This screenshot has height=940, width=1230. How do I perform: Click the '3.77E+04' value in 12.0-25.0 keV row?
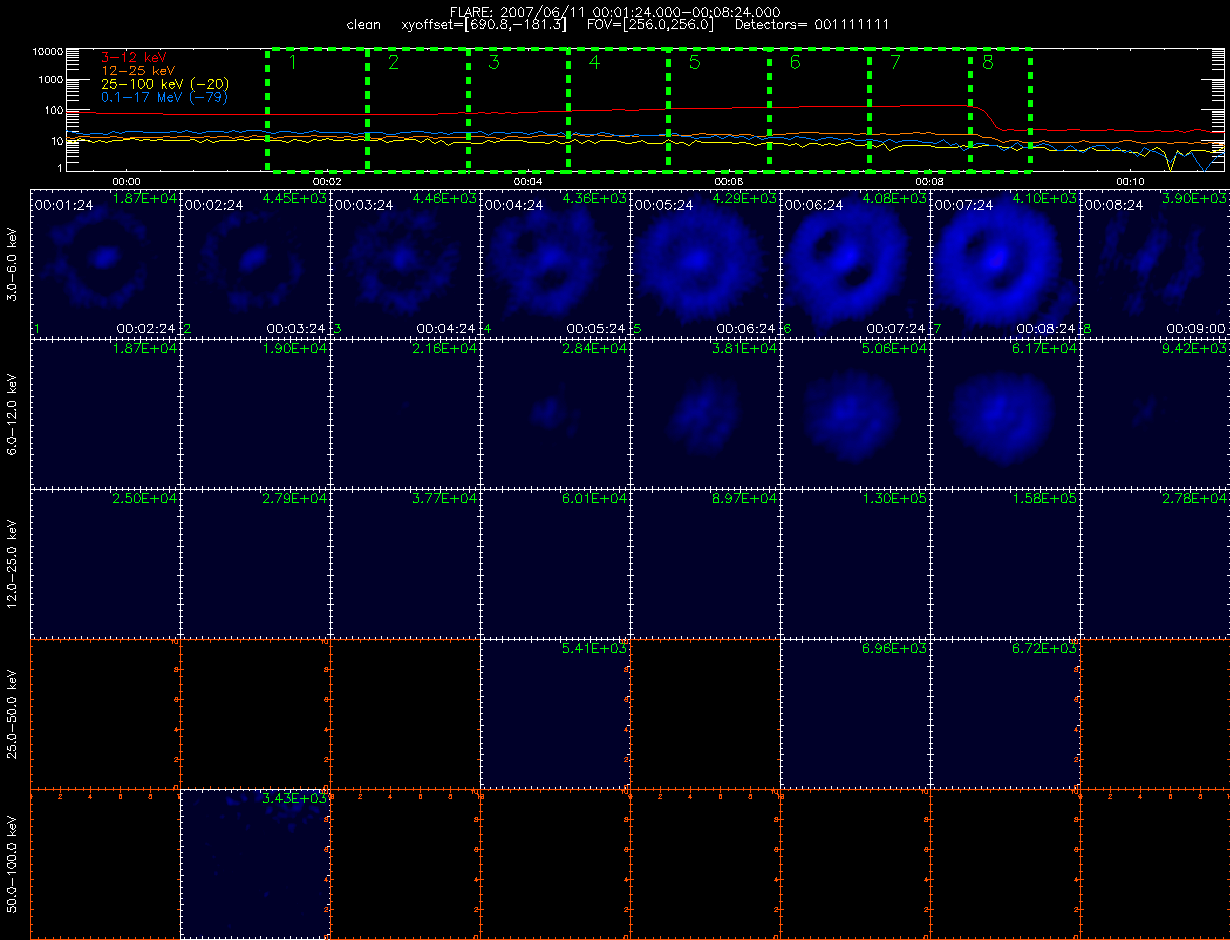[x=446, y=498]
